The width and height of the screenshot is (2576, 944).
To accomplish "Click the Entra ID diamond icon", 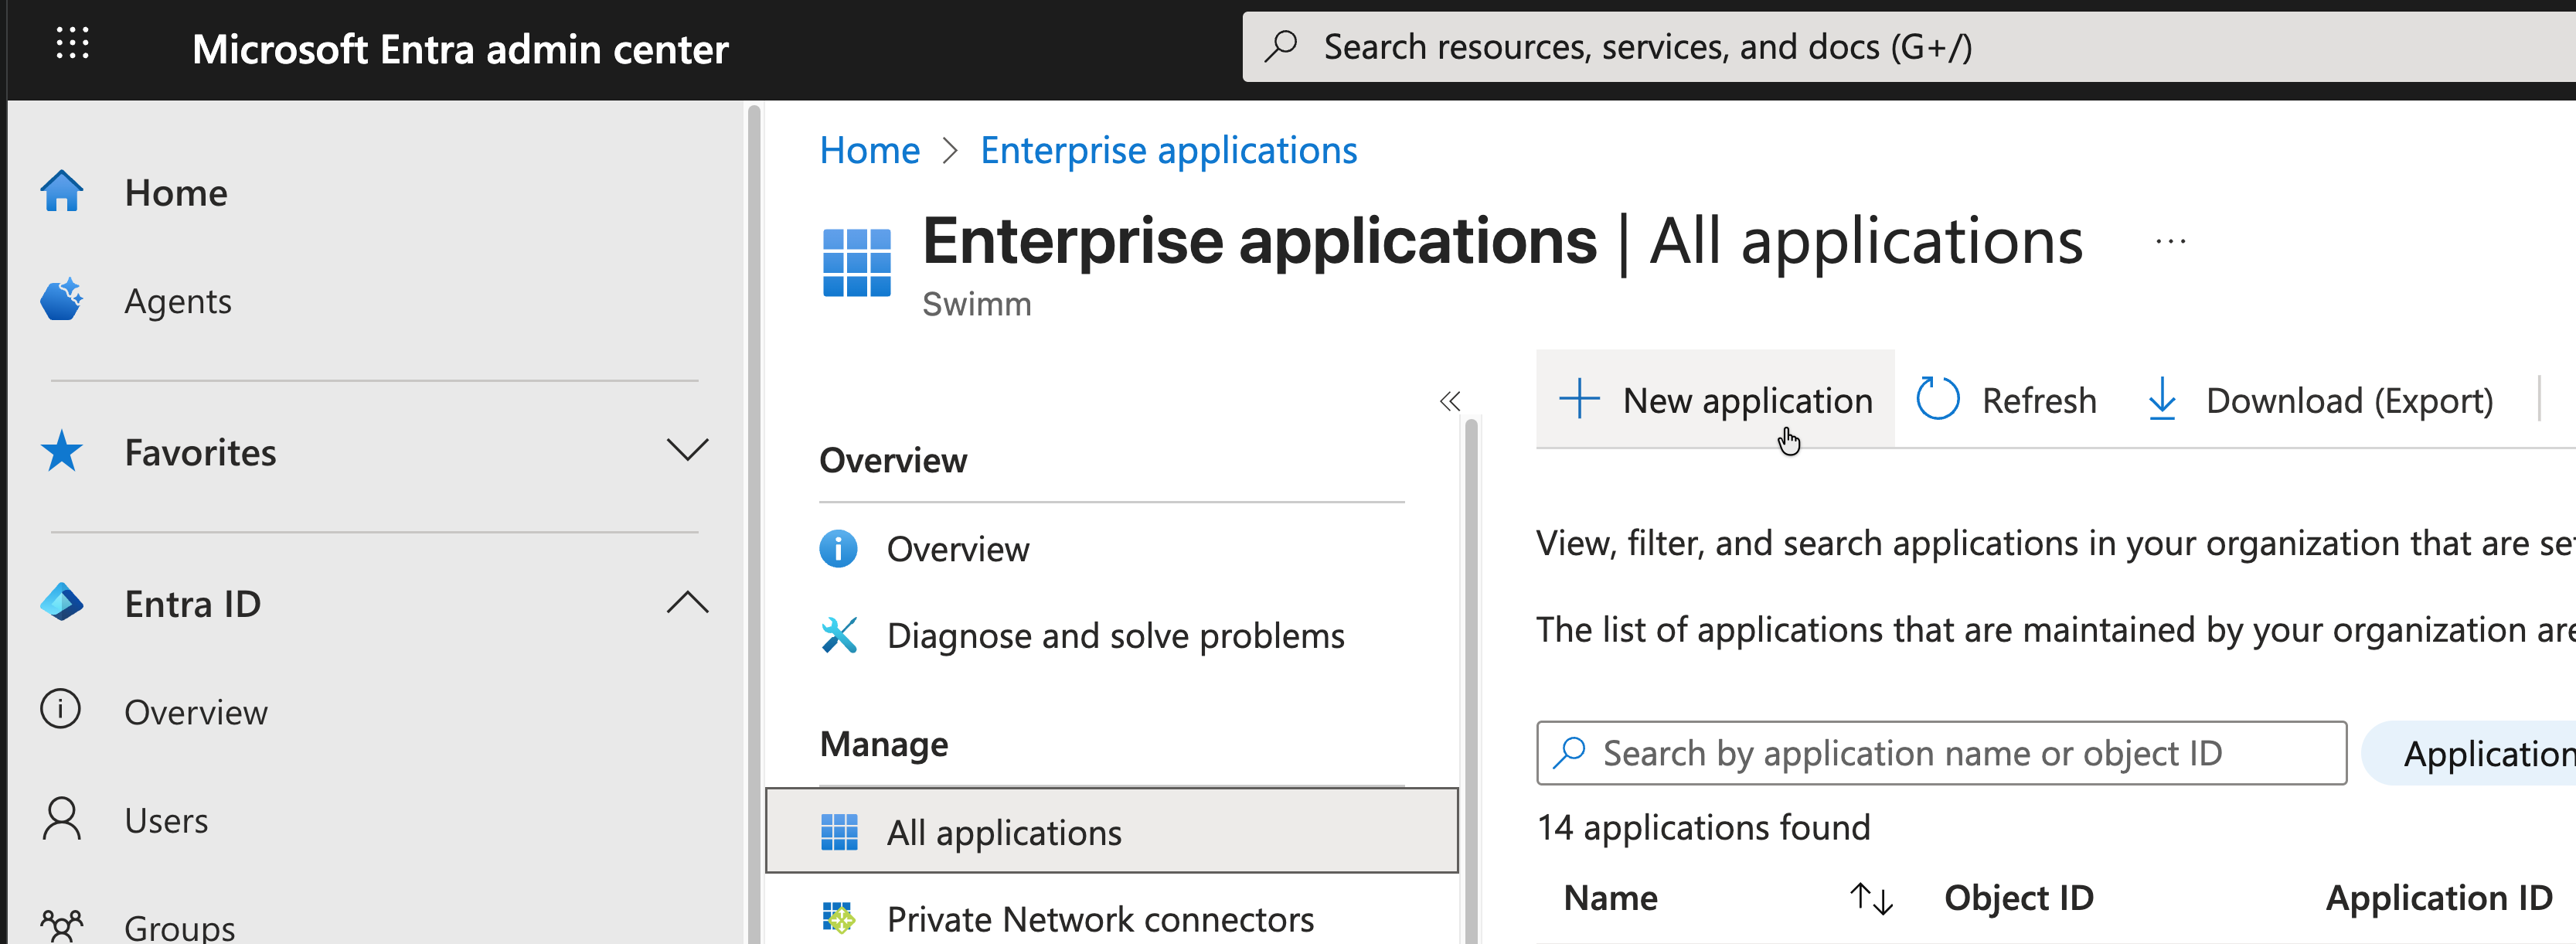I will [62, 603].
